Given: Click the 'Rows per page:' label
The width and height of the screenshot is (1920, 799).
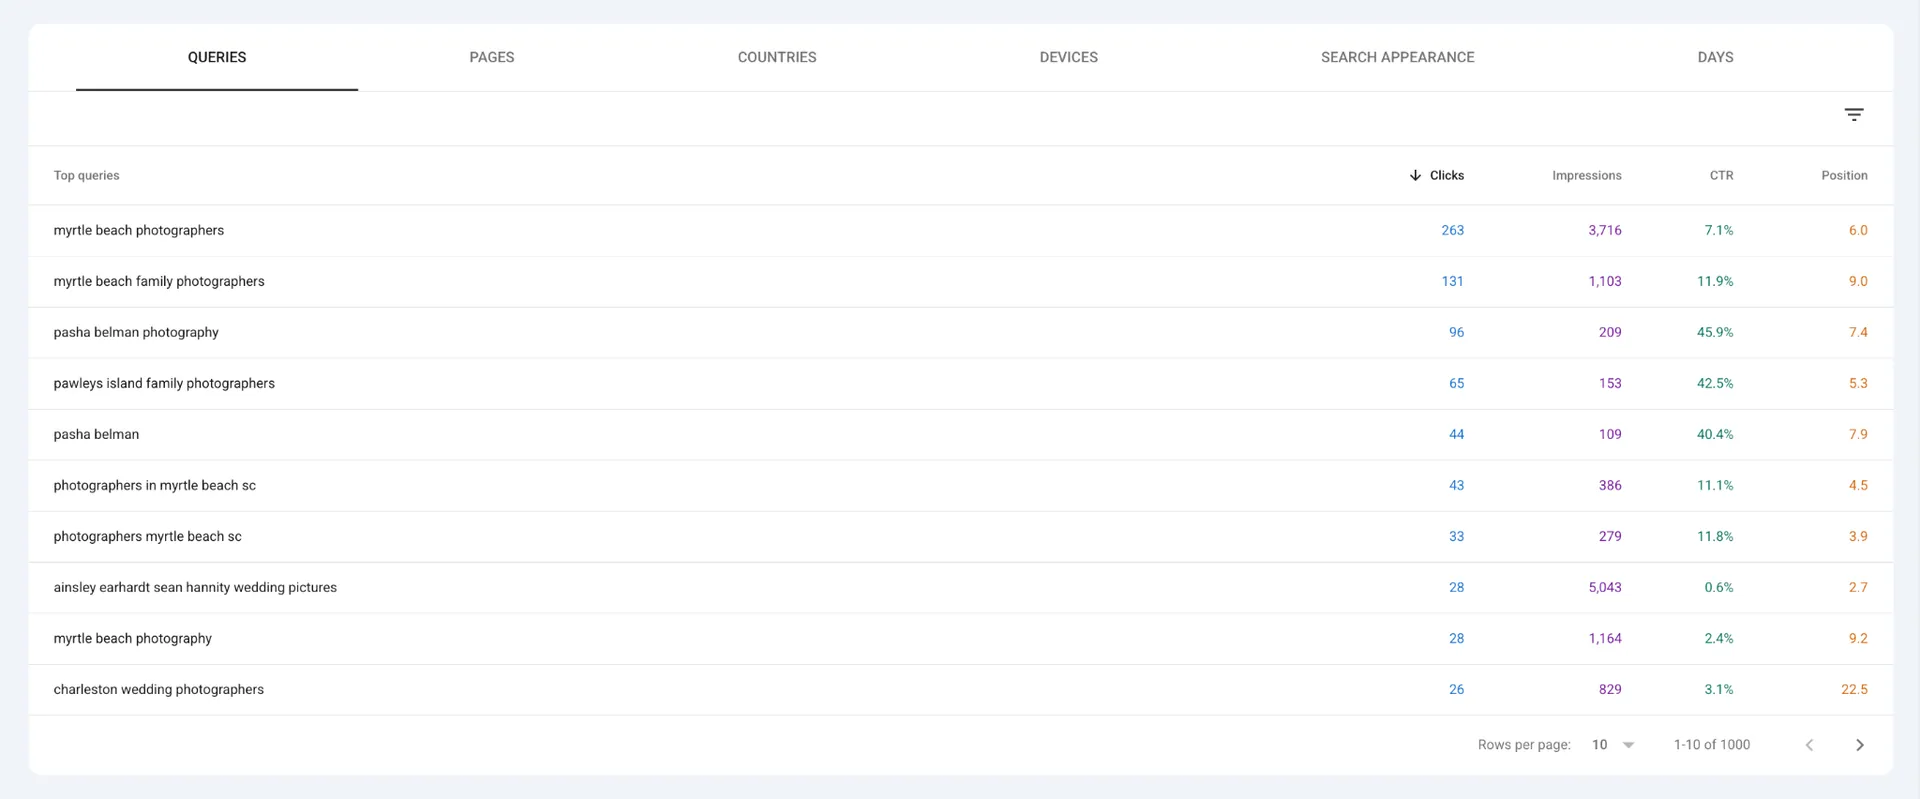Looking at the screenshot, I should (x=1524, y=745).
